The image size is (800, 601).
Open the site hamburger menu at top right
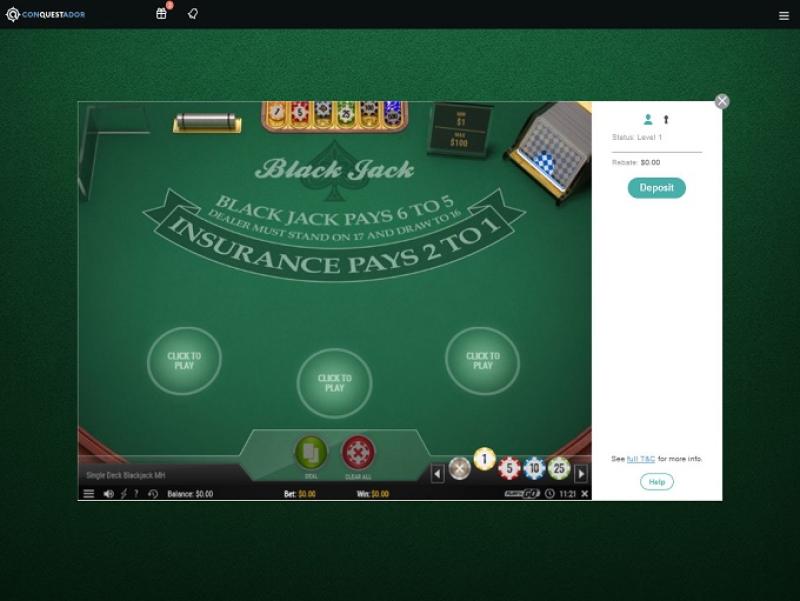[784, 15]
